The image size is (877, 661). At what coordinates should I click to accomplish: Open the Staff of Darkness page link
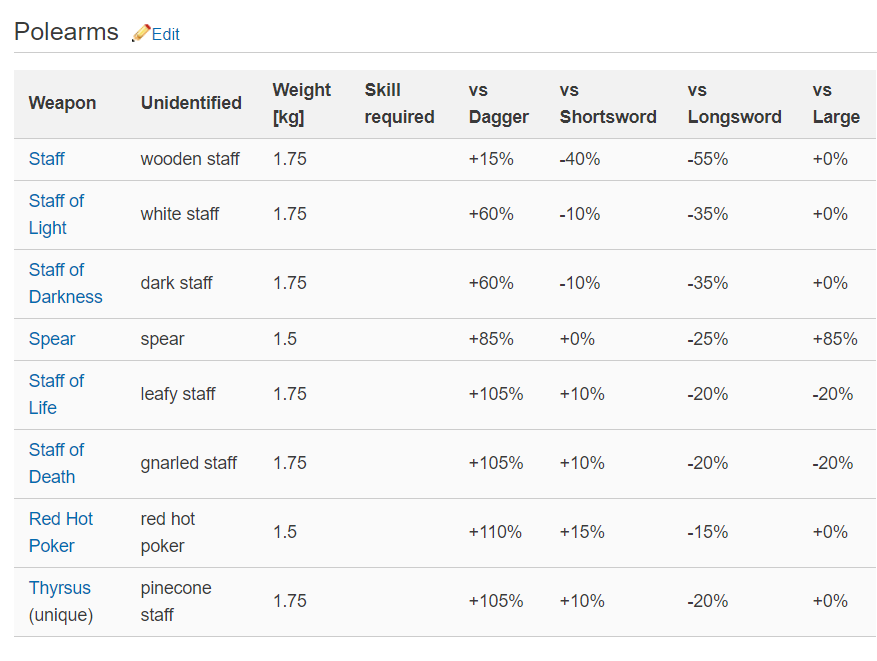click(x=65, y=283)
